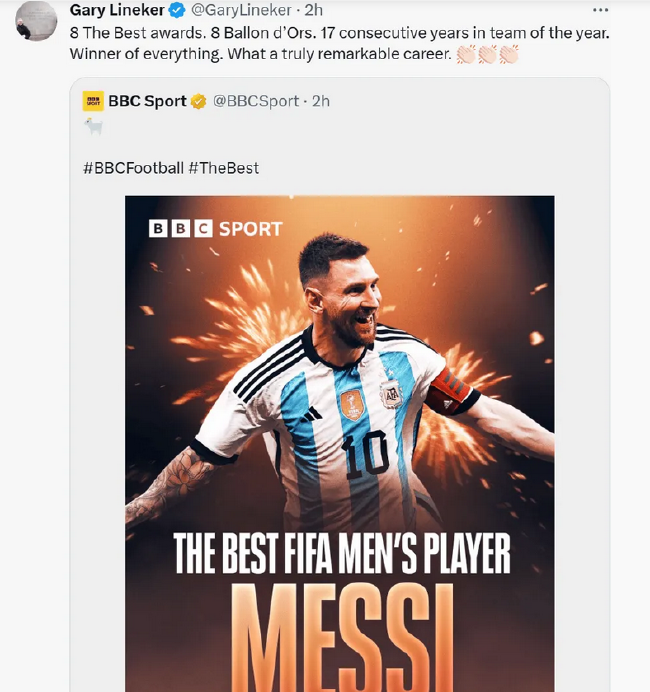Open the 2h timestamp on the quoted BBC Sport tweet
The width and height of the screenshot is (650, 692).
point(321,101)
